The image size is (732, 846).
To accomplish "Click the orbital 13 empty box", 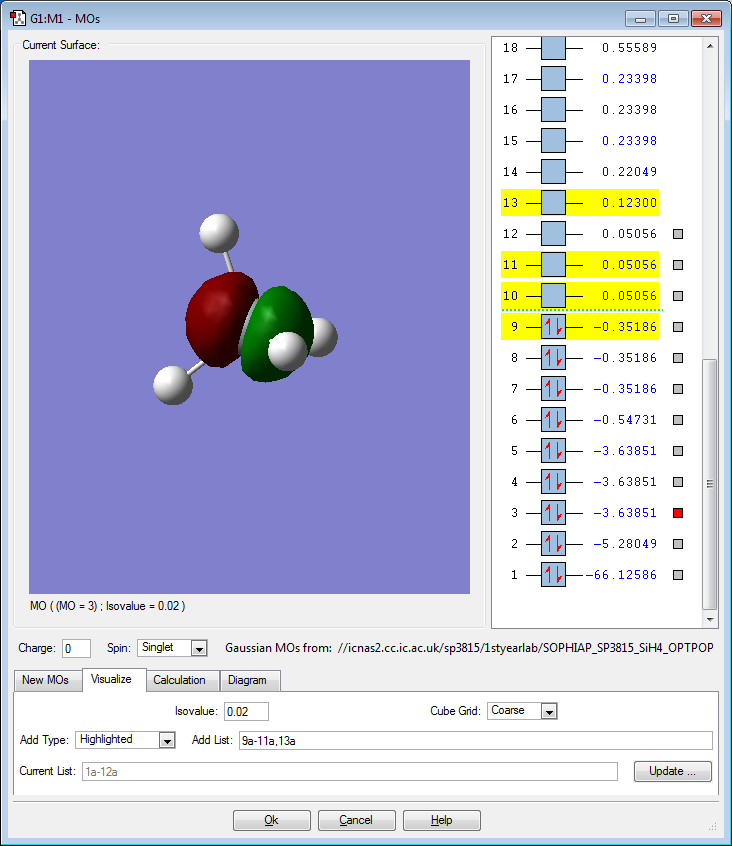I will pos(553,203).
